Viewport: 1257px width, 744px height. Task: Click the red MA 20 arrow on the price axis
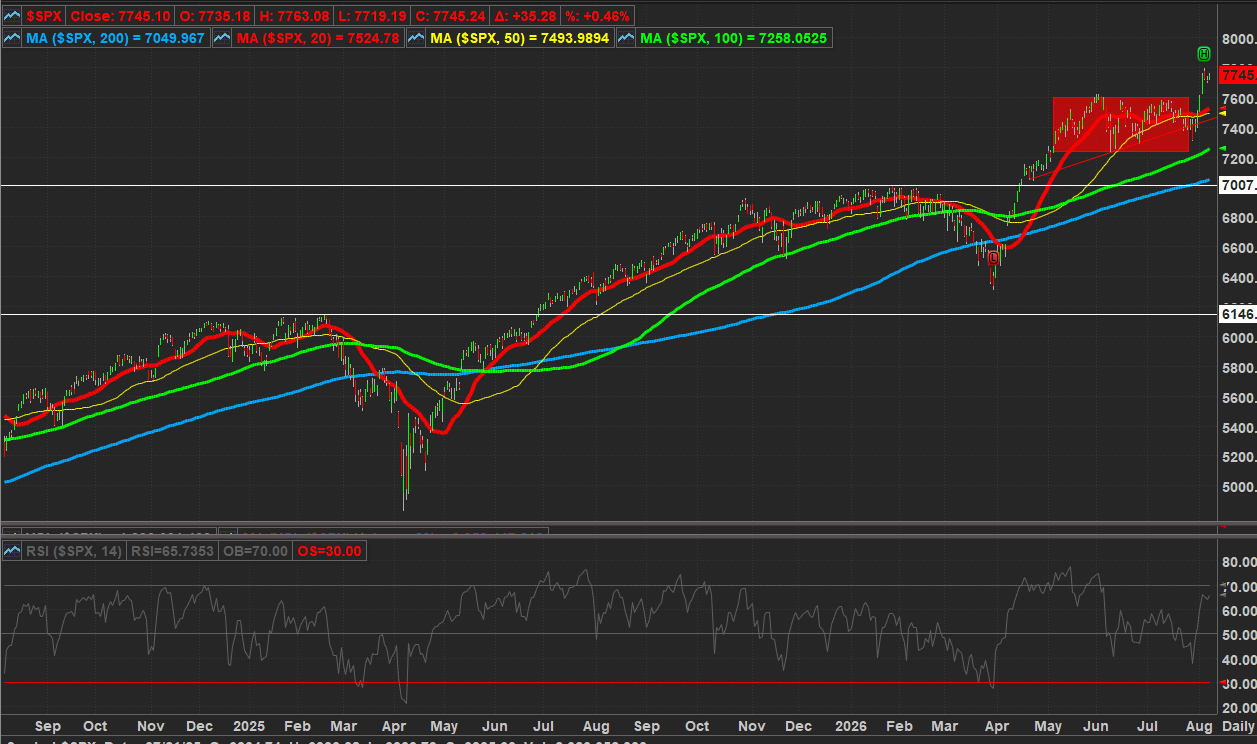tap(1223, 107)
